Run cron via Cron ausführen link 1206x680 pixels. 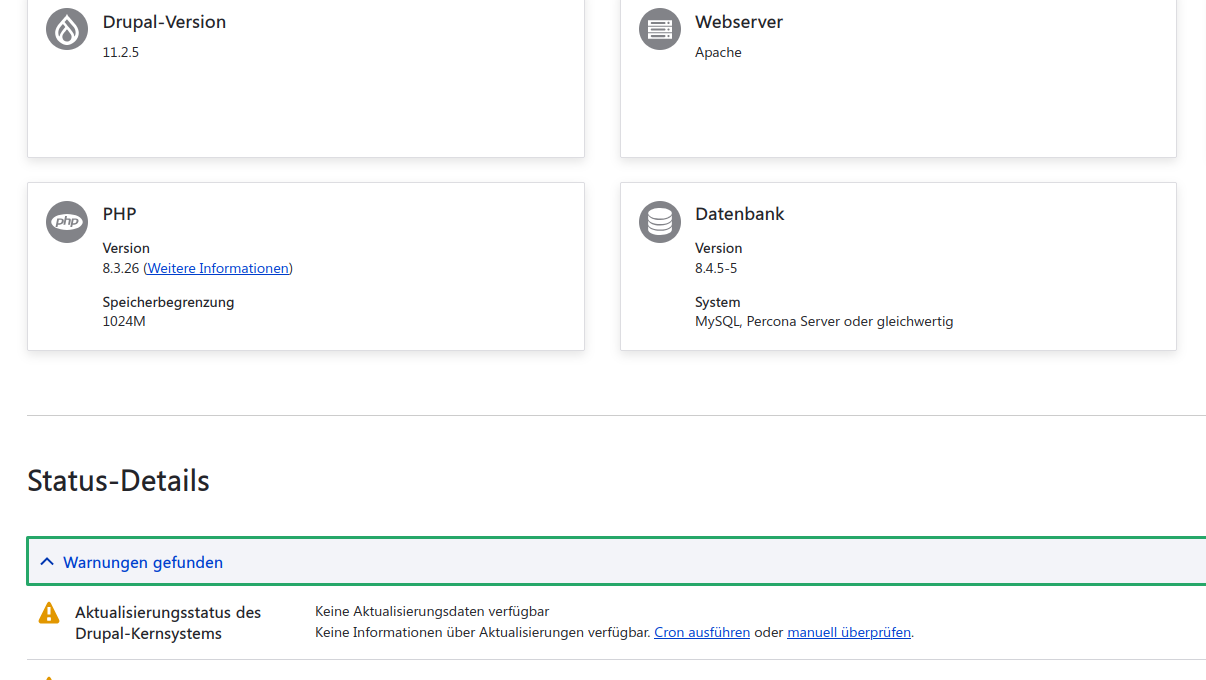[701, 632]
